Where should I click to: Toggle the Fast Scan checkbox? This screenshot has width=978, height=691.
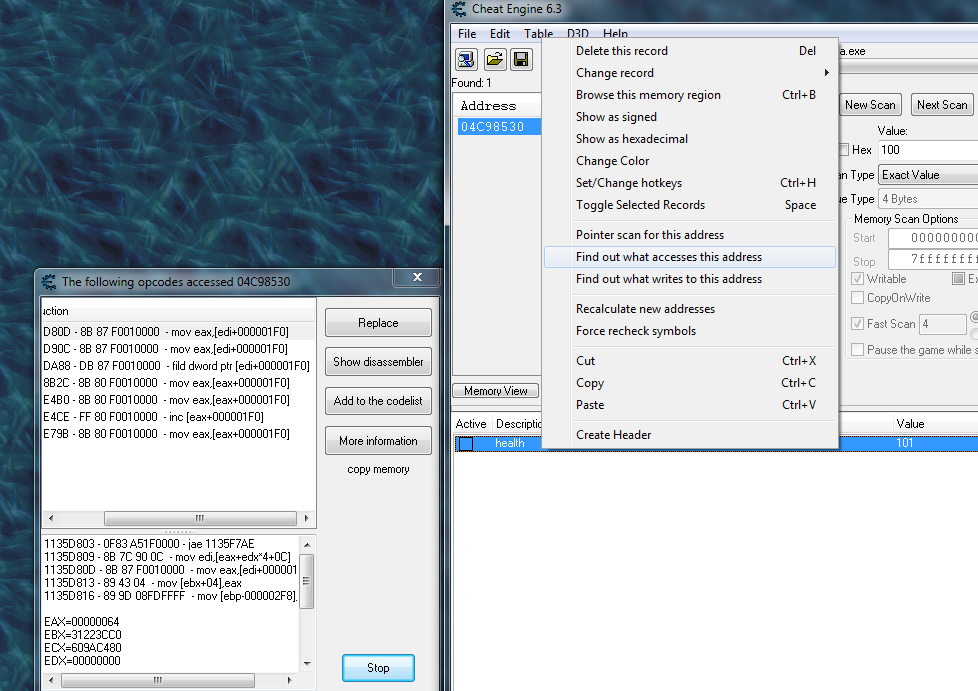tap(858, 324)
